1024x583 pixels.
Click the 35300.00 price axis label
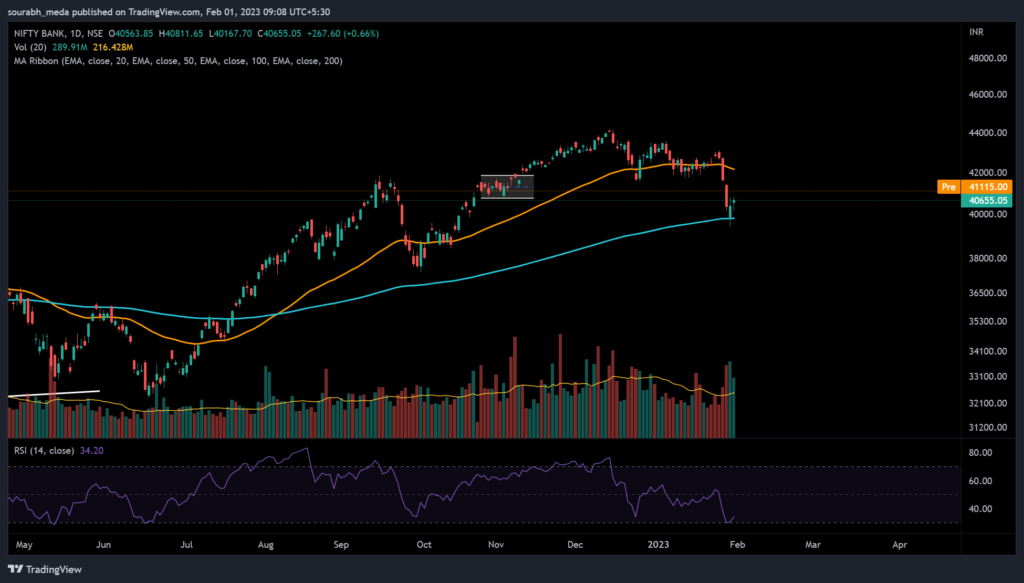[x=987, y=321]
